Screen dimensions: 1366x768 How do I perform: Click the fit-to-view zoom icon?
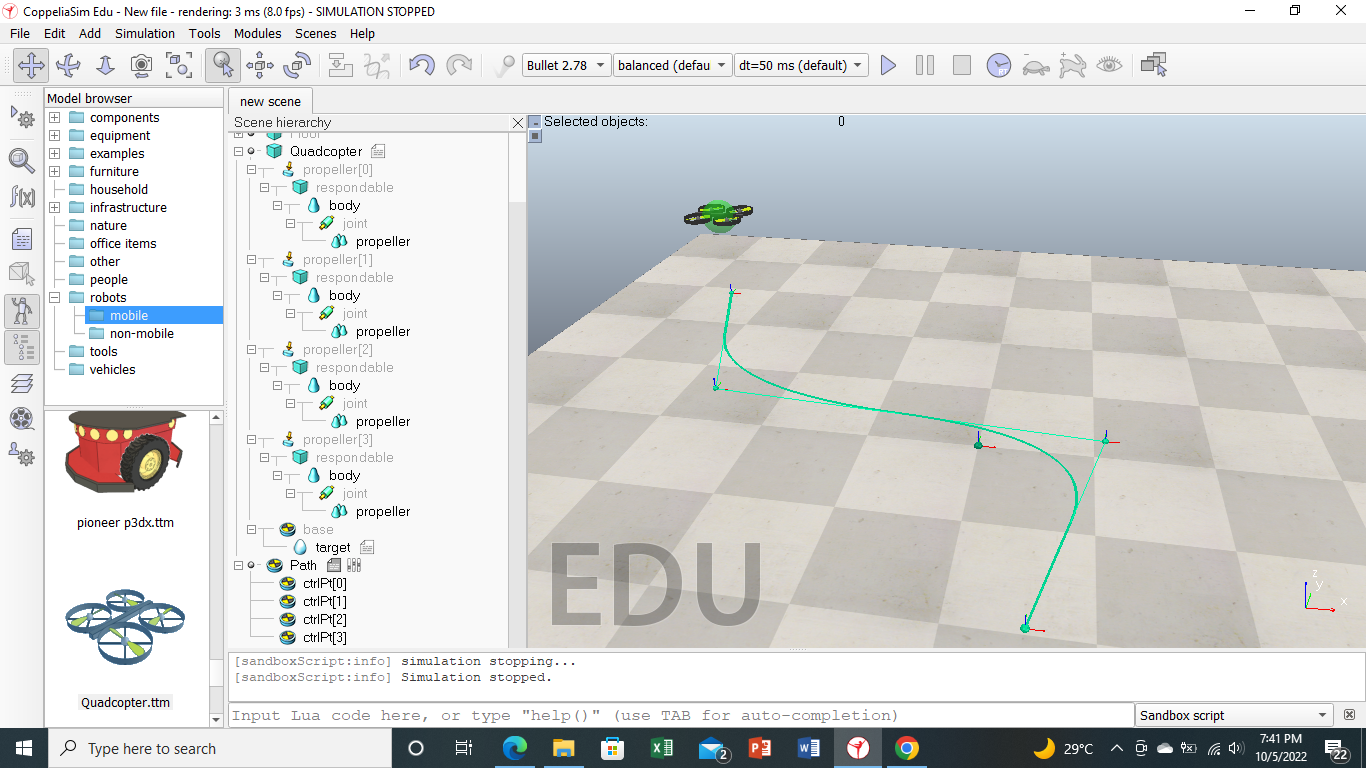pyautogui.click(x=178, y=66)
